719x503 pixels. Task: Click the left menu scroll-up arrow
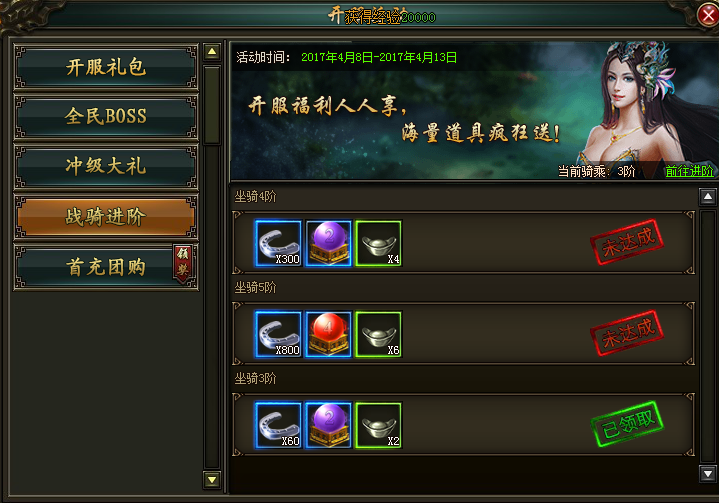click(x=212, y=52)
